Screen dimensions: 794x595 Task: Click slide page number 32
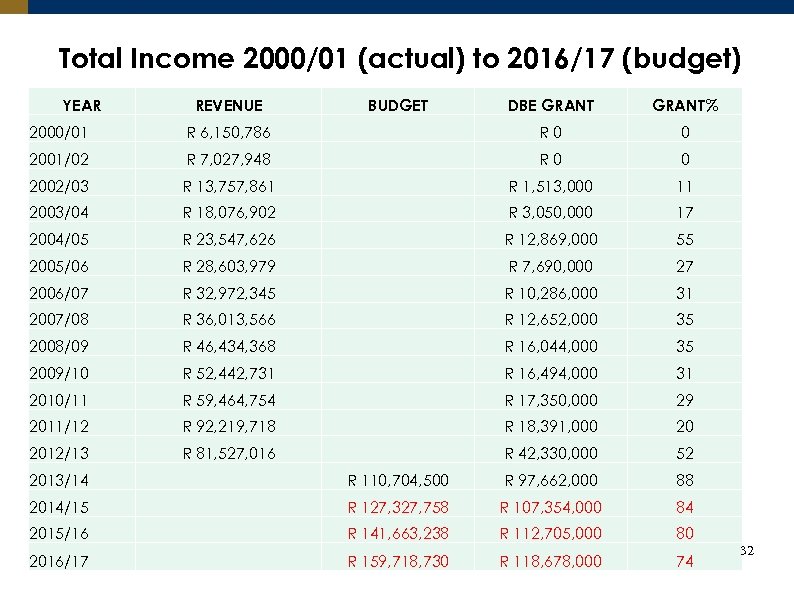pos(745,551)
